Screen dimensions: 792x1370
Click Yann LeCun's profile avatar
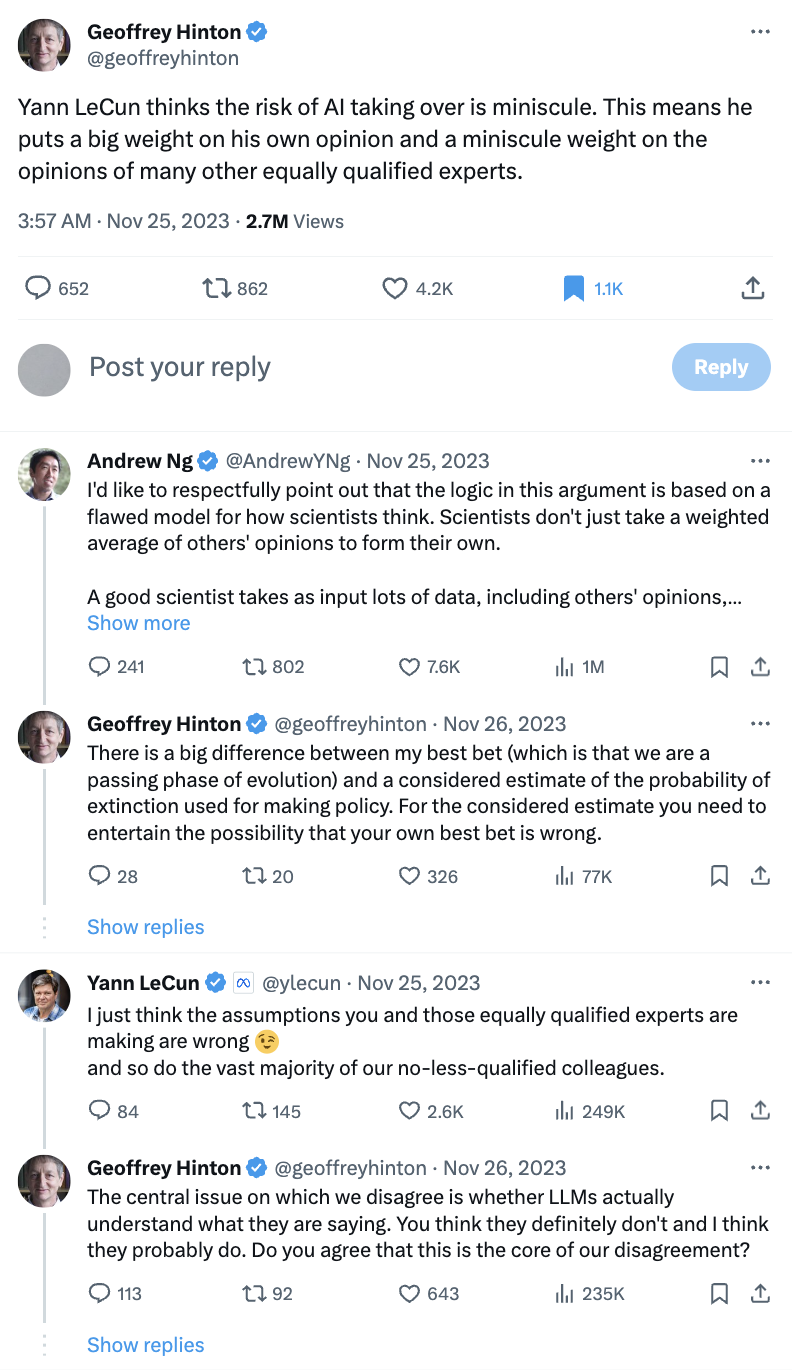tap(44, 994)
